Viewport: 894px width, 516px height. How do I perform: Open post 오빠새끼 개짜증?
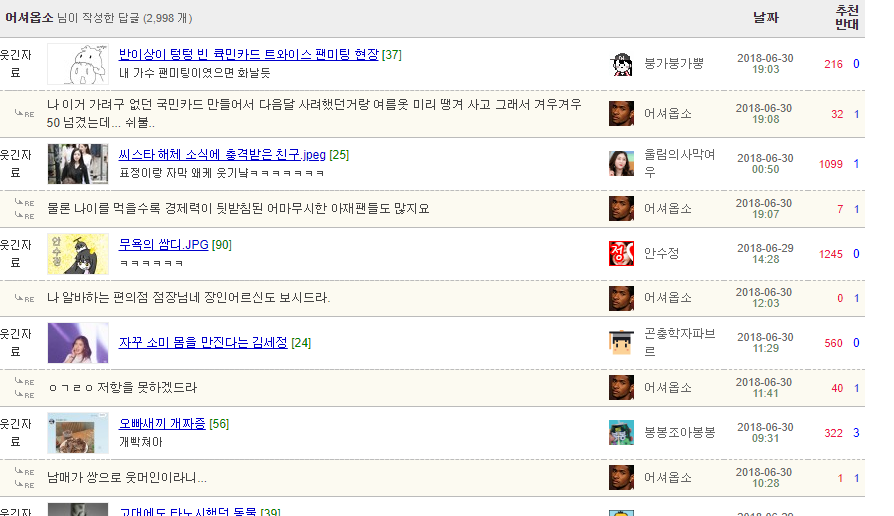point(162,424)
